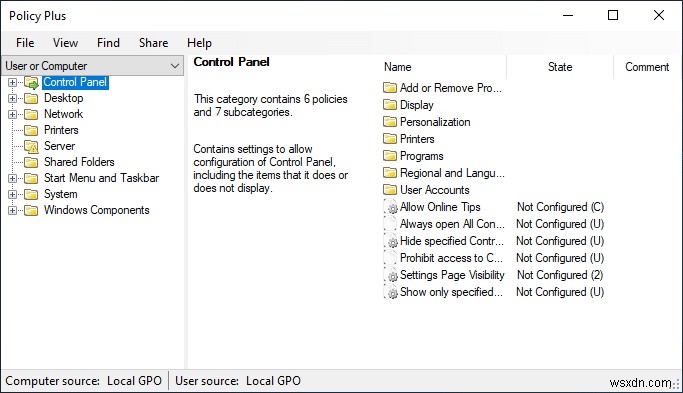Click the Shared Folders folder icon
The width and height of the screenshot is (683, 393).
pos(31,162)
